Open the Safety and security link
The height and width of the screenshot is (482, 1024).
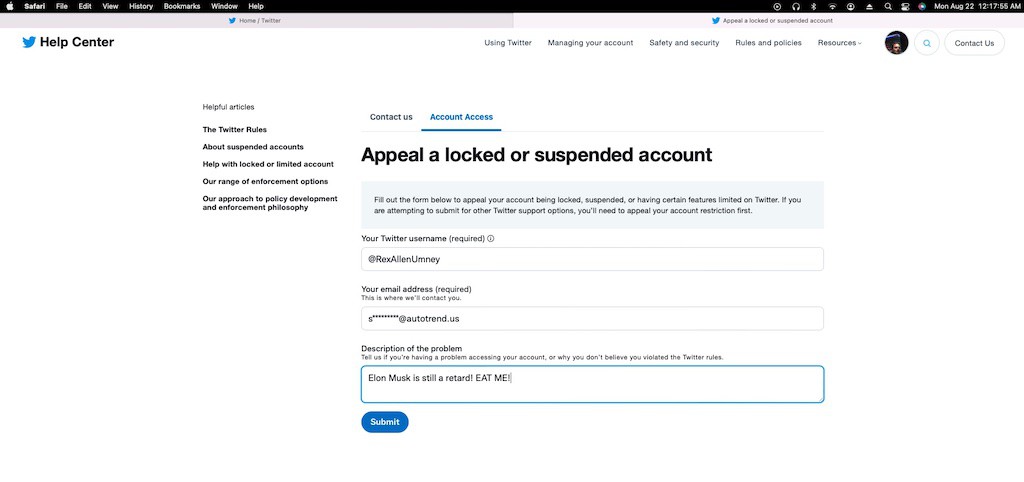pos(684,43)
